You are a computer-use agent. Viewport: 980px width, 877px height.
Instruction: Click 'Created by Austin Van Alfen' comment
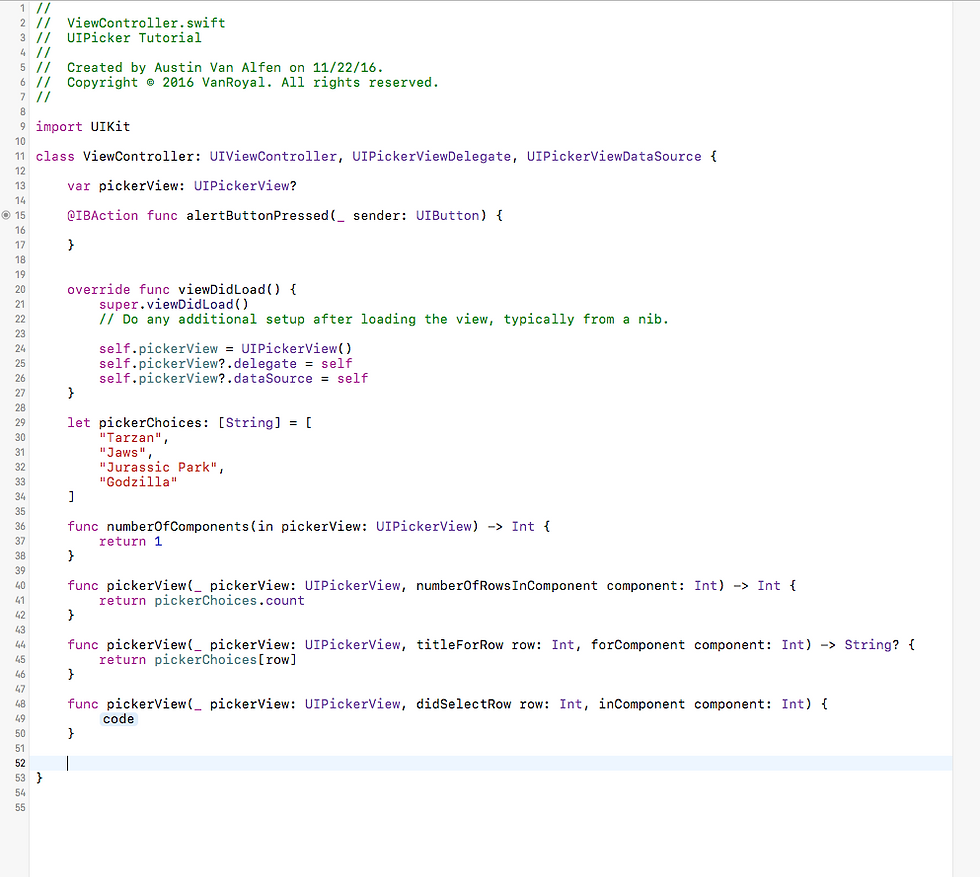[174, 68]
